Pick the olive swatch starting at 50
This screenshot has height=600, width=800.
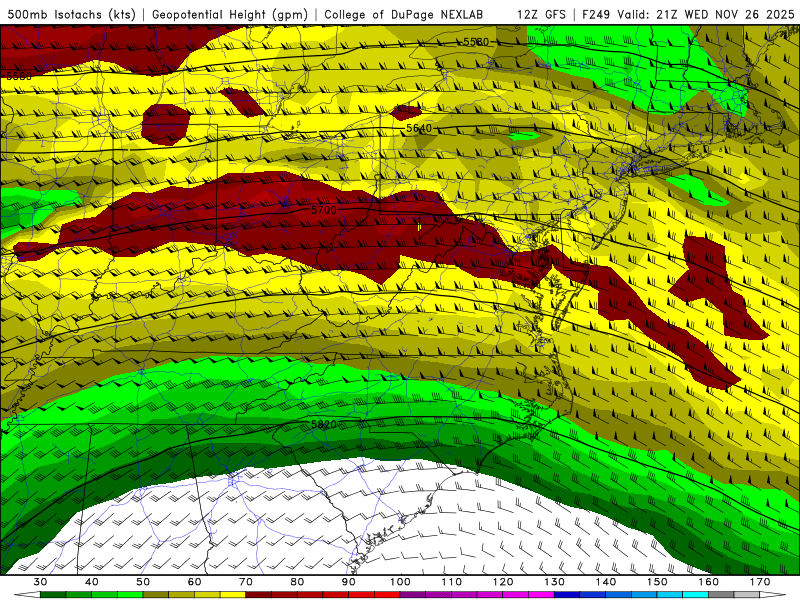point(156,594)
